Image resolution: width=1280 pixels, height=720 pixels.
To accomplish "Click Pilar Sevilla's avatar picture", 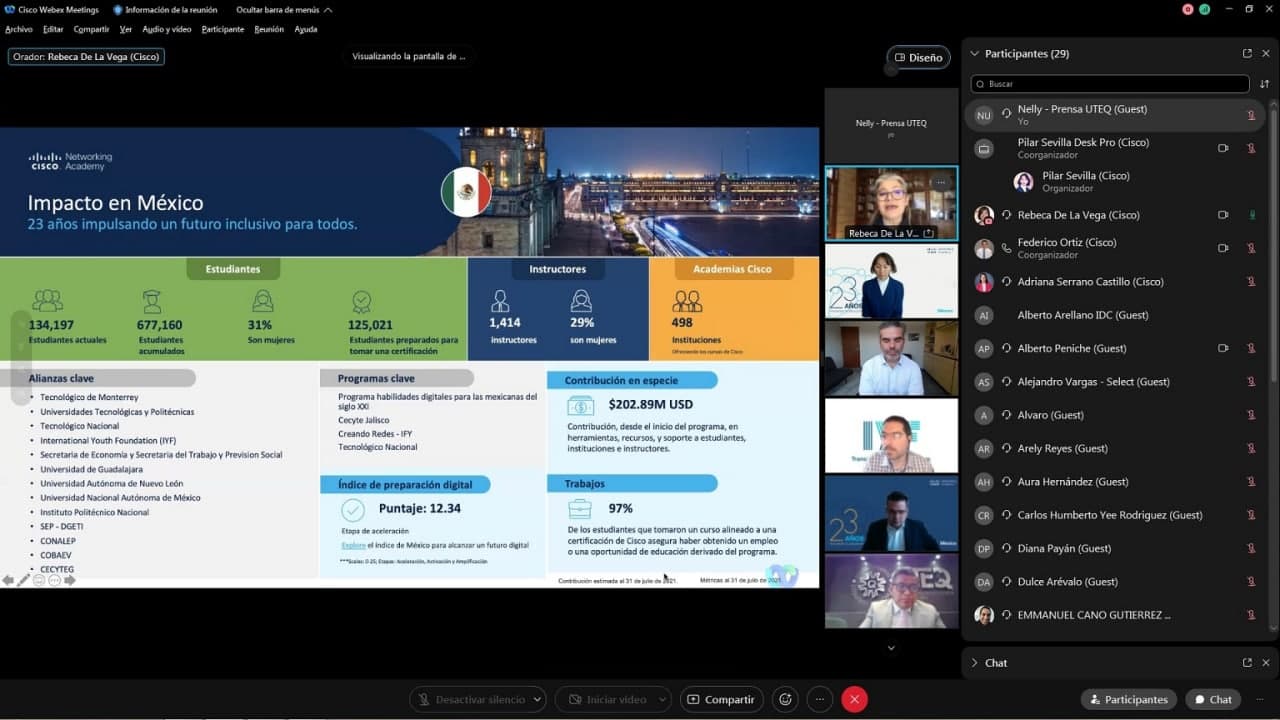I will (x=1023, y=182).
